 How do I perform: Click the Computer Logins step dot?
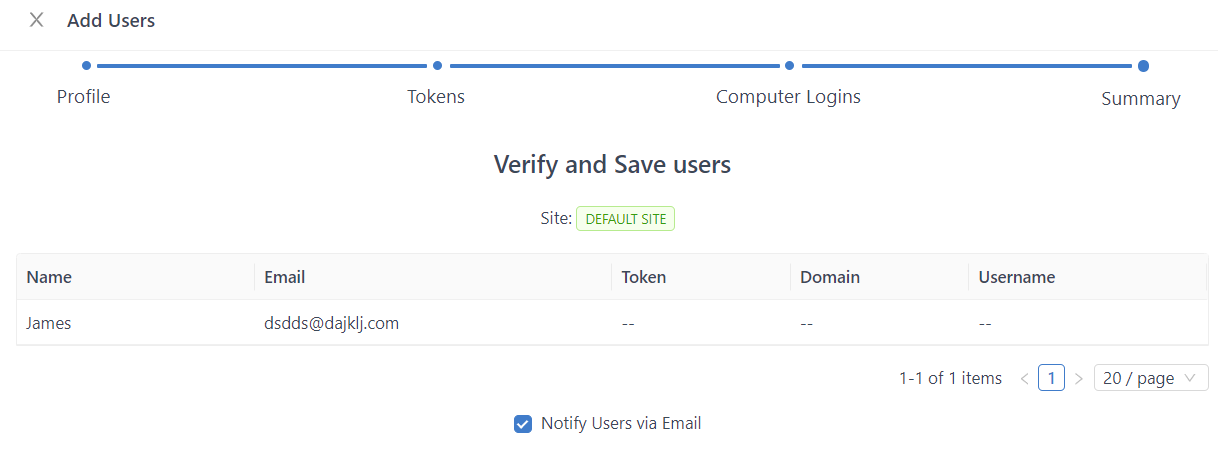[789, 66]
